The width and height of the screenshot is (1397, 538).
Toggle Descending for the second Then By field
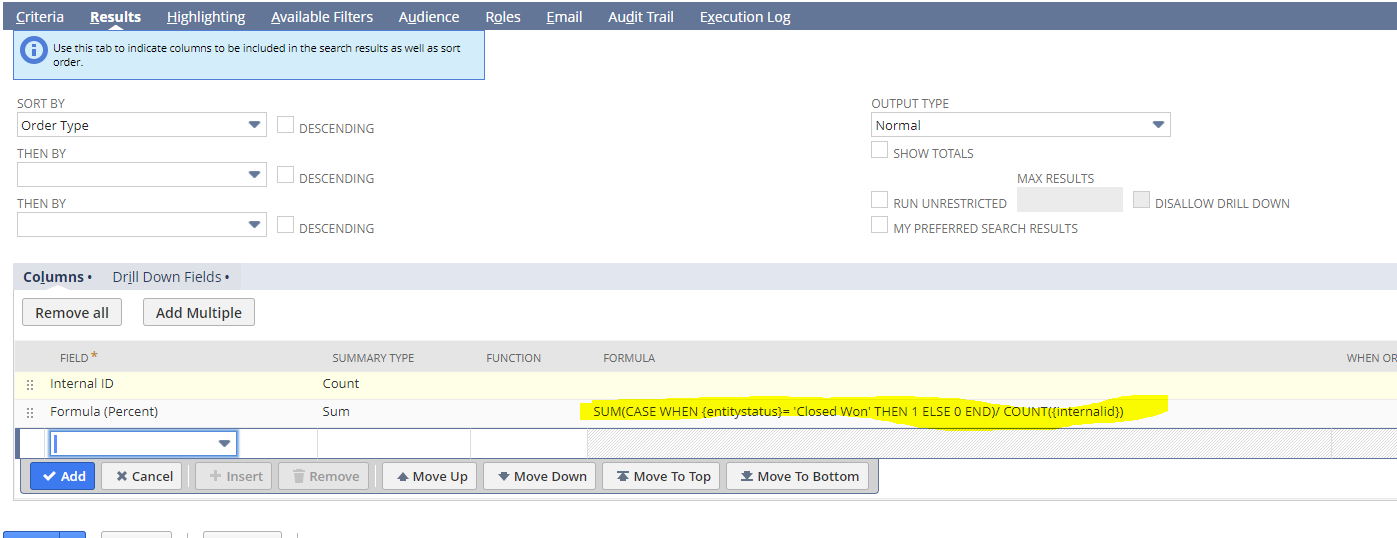point(285,225)
